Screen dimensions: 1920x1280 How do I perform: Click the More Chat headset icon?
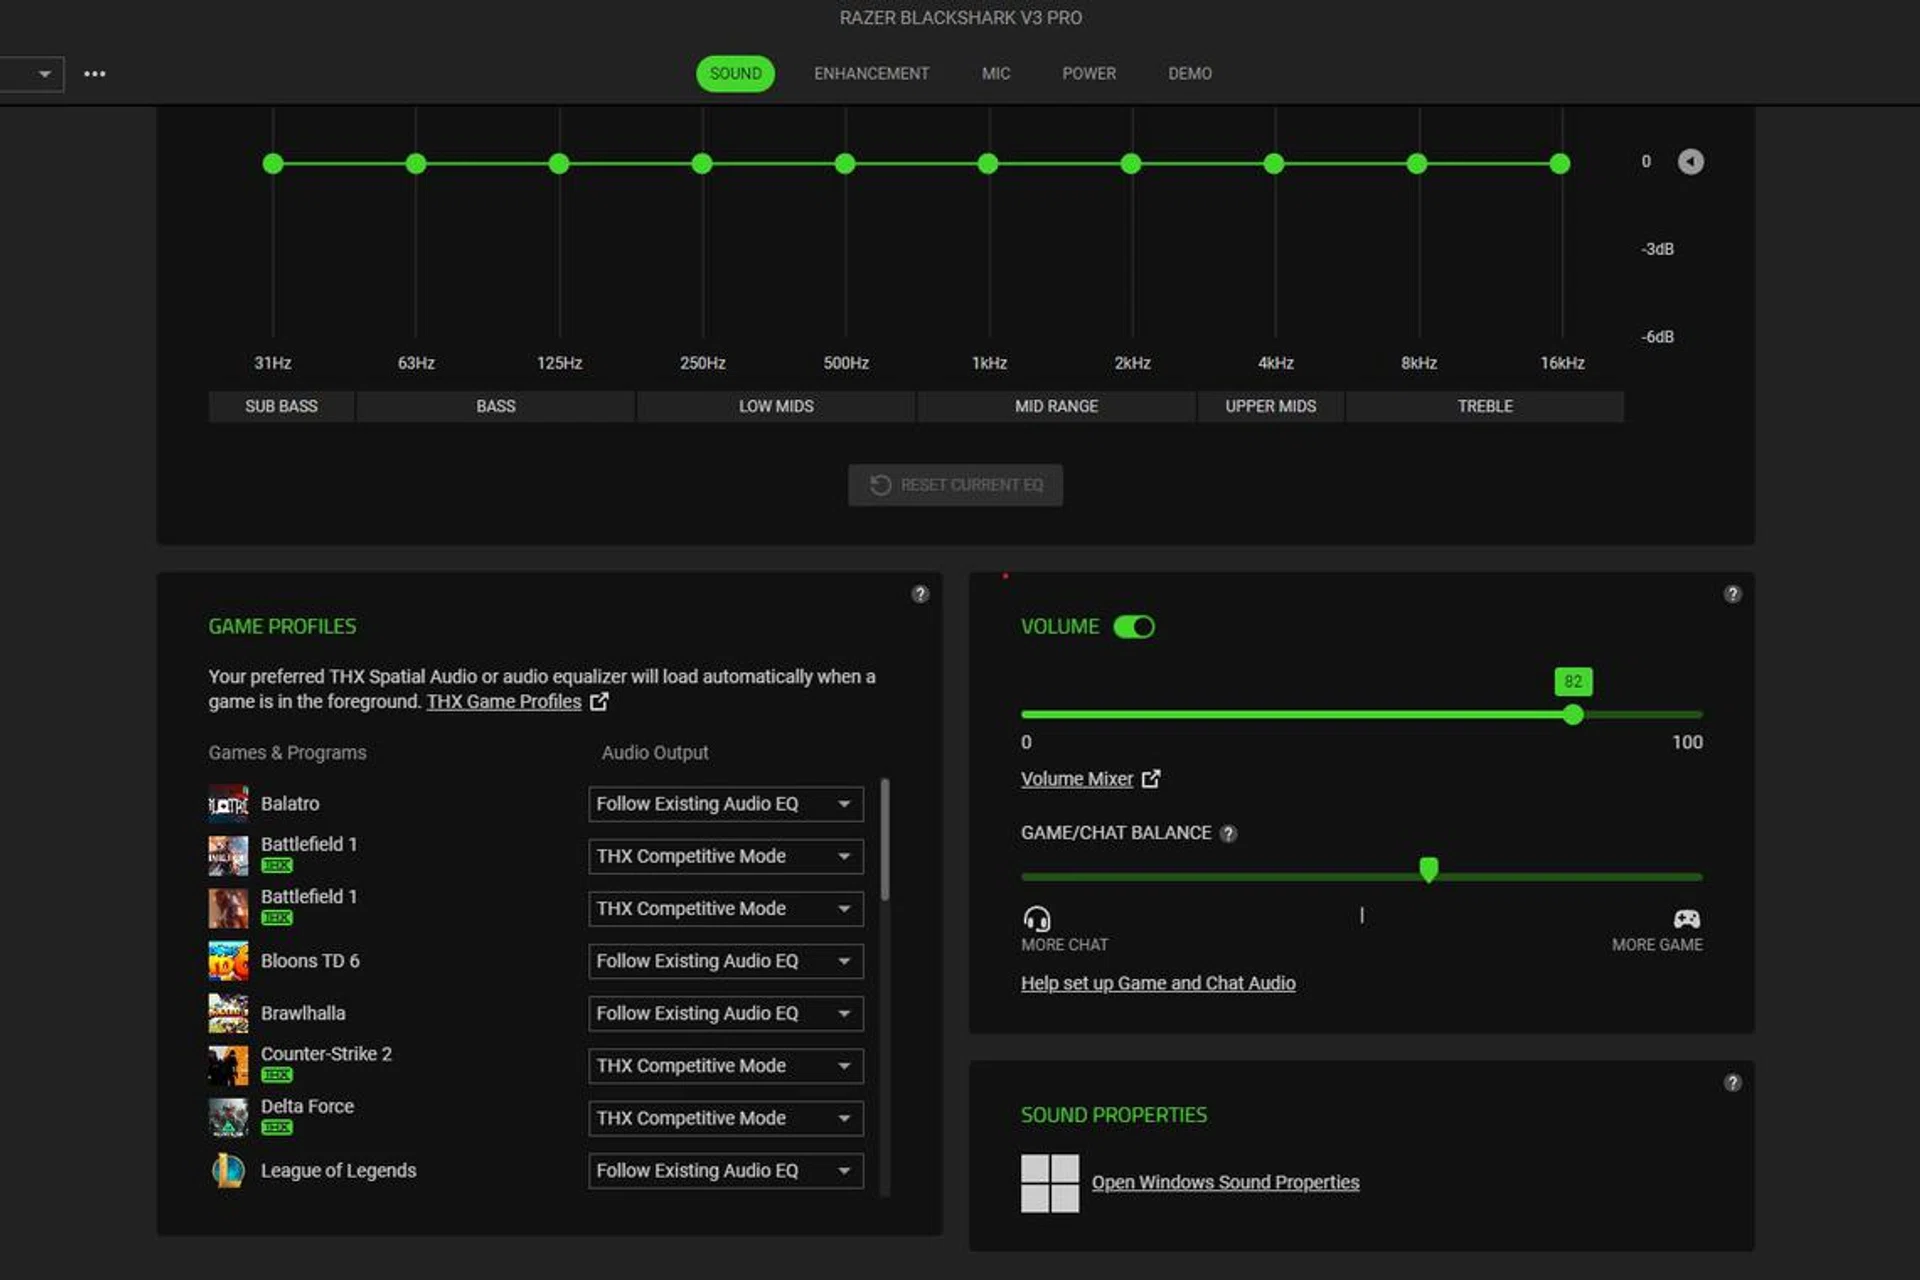point(1037,918)
